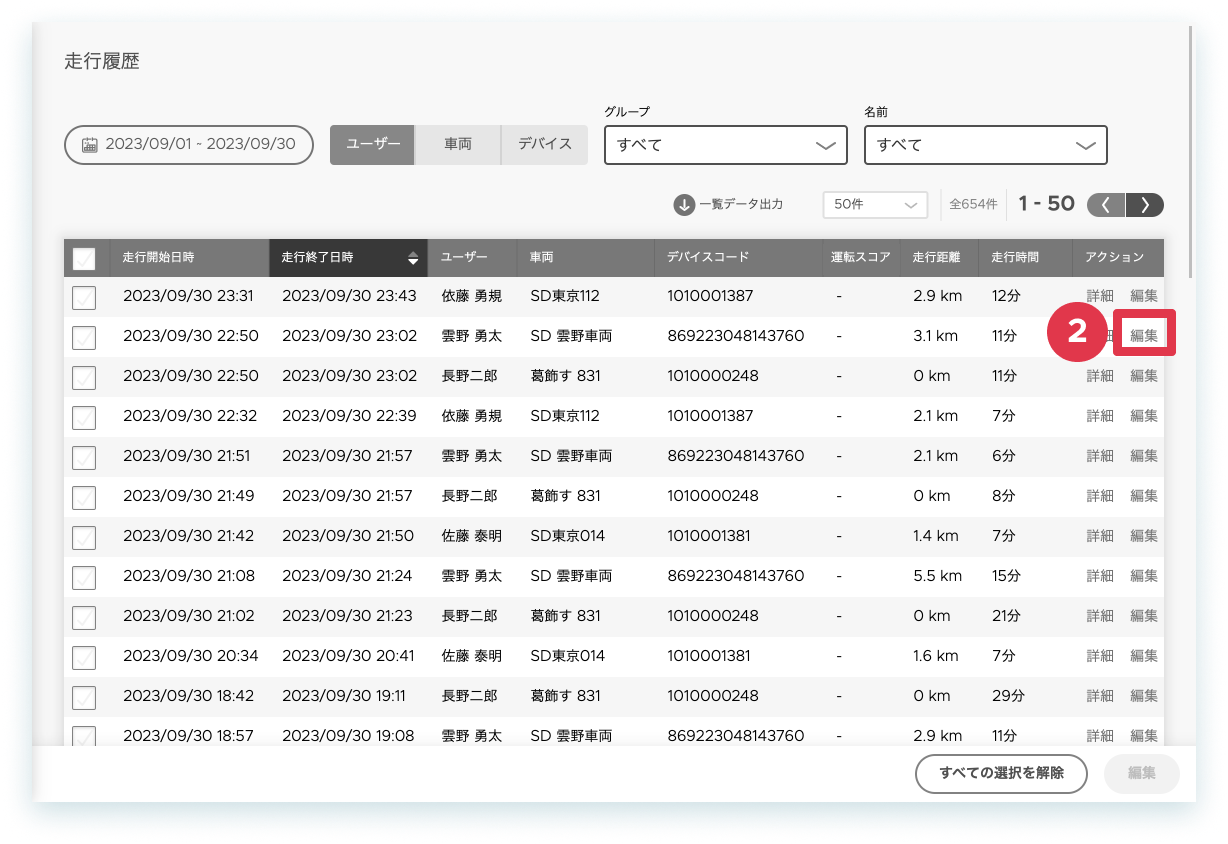Click the 走行履歴 page heading

(102, 62)
